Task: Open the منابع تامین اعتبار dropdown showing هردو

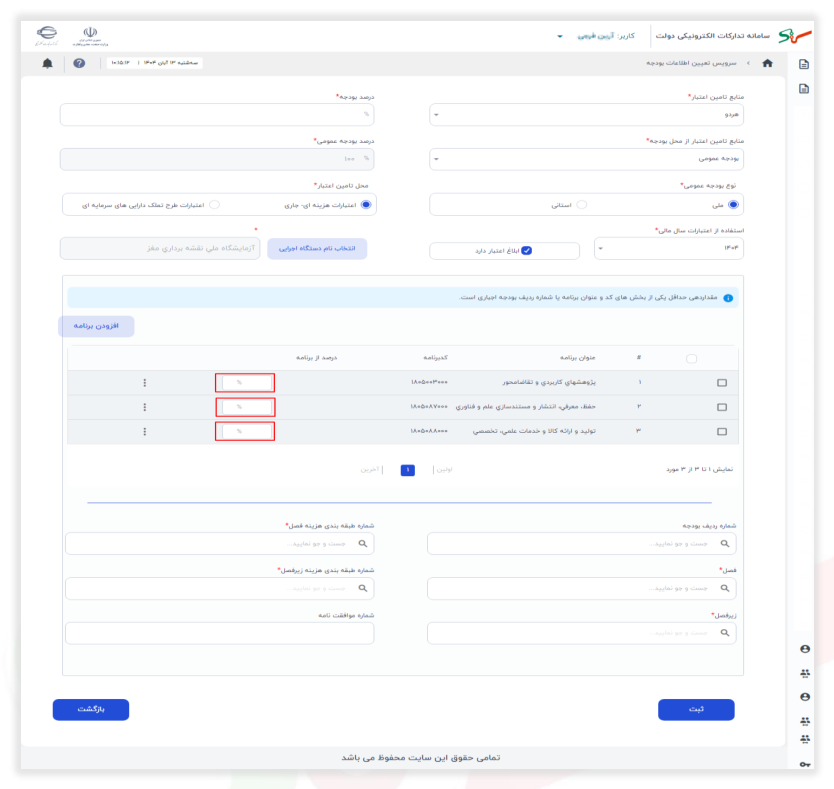Action: pyautogui.click(x=586, y=115)
